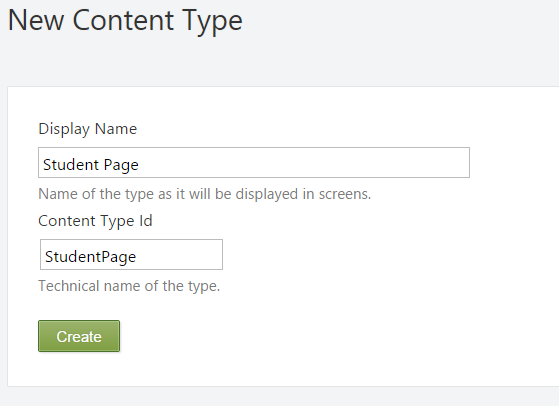Screen dimensions: 559x406
Task: Click the New Content Type heading
Action: 125,21
